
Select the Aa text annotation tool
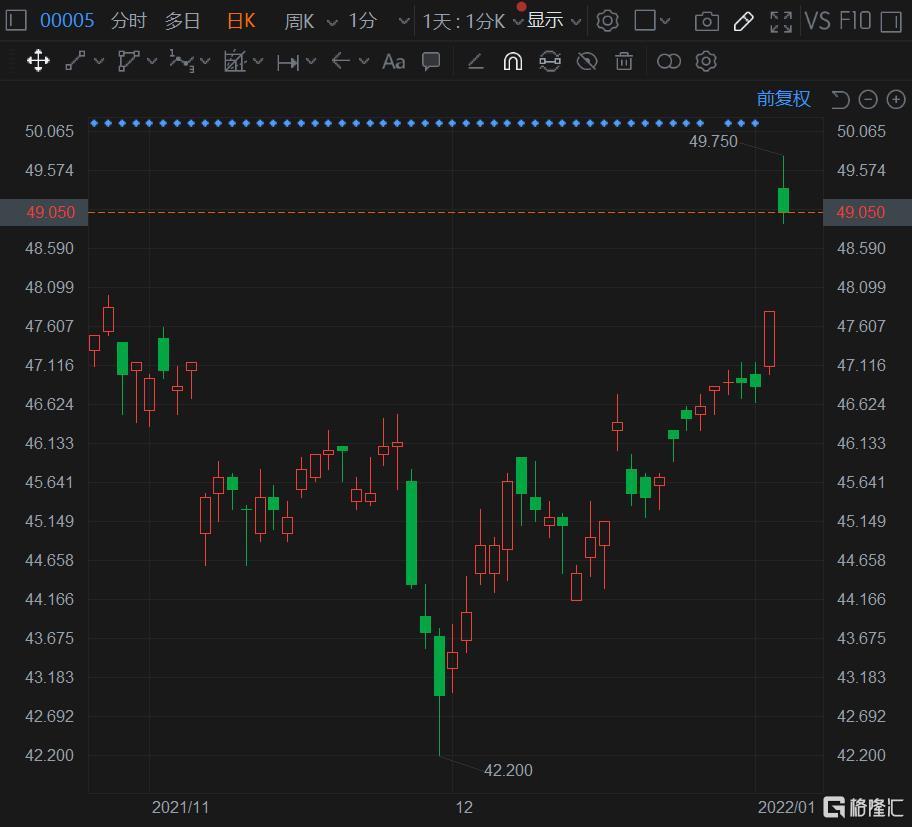tap(393, 62)
